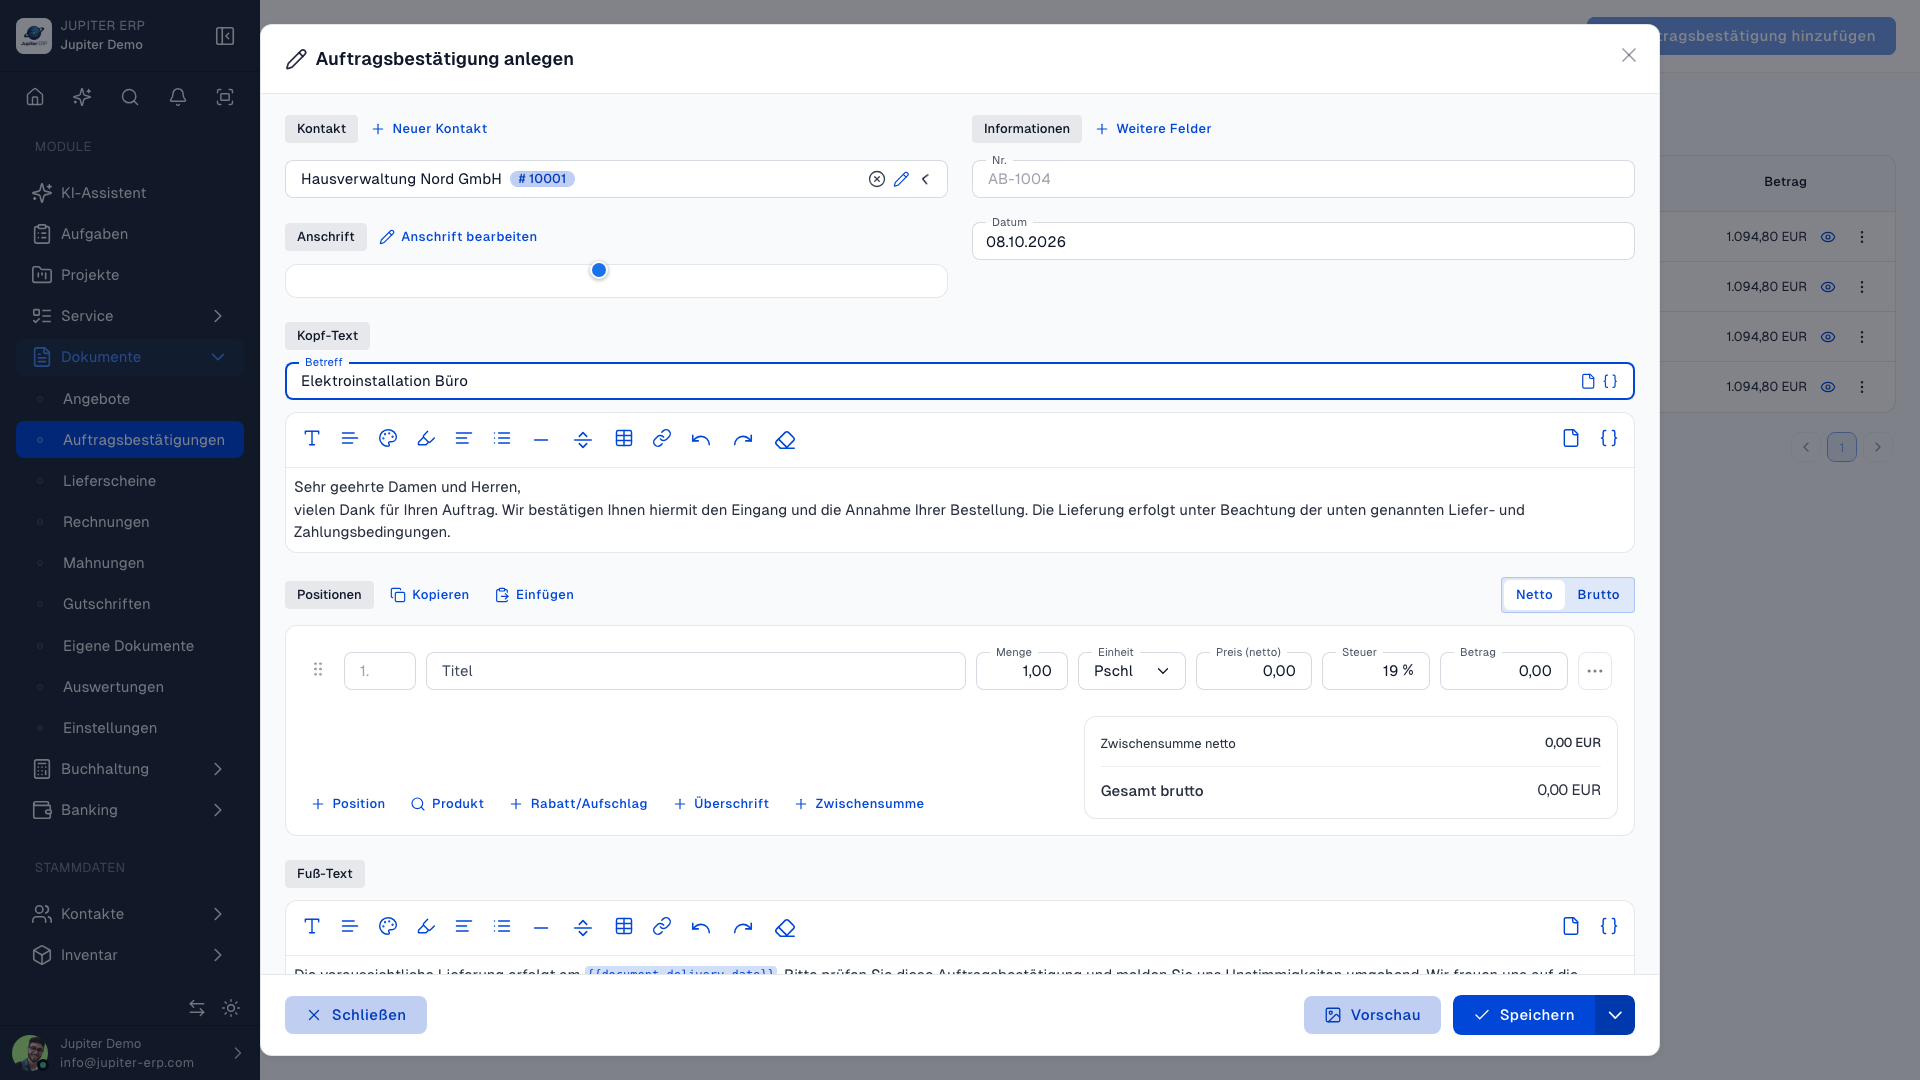Click Neuer Kontakt link
1920x1080 pixels.
[x=429, y=129]
